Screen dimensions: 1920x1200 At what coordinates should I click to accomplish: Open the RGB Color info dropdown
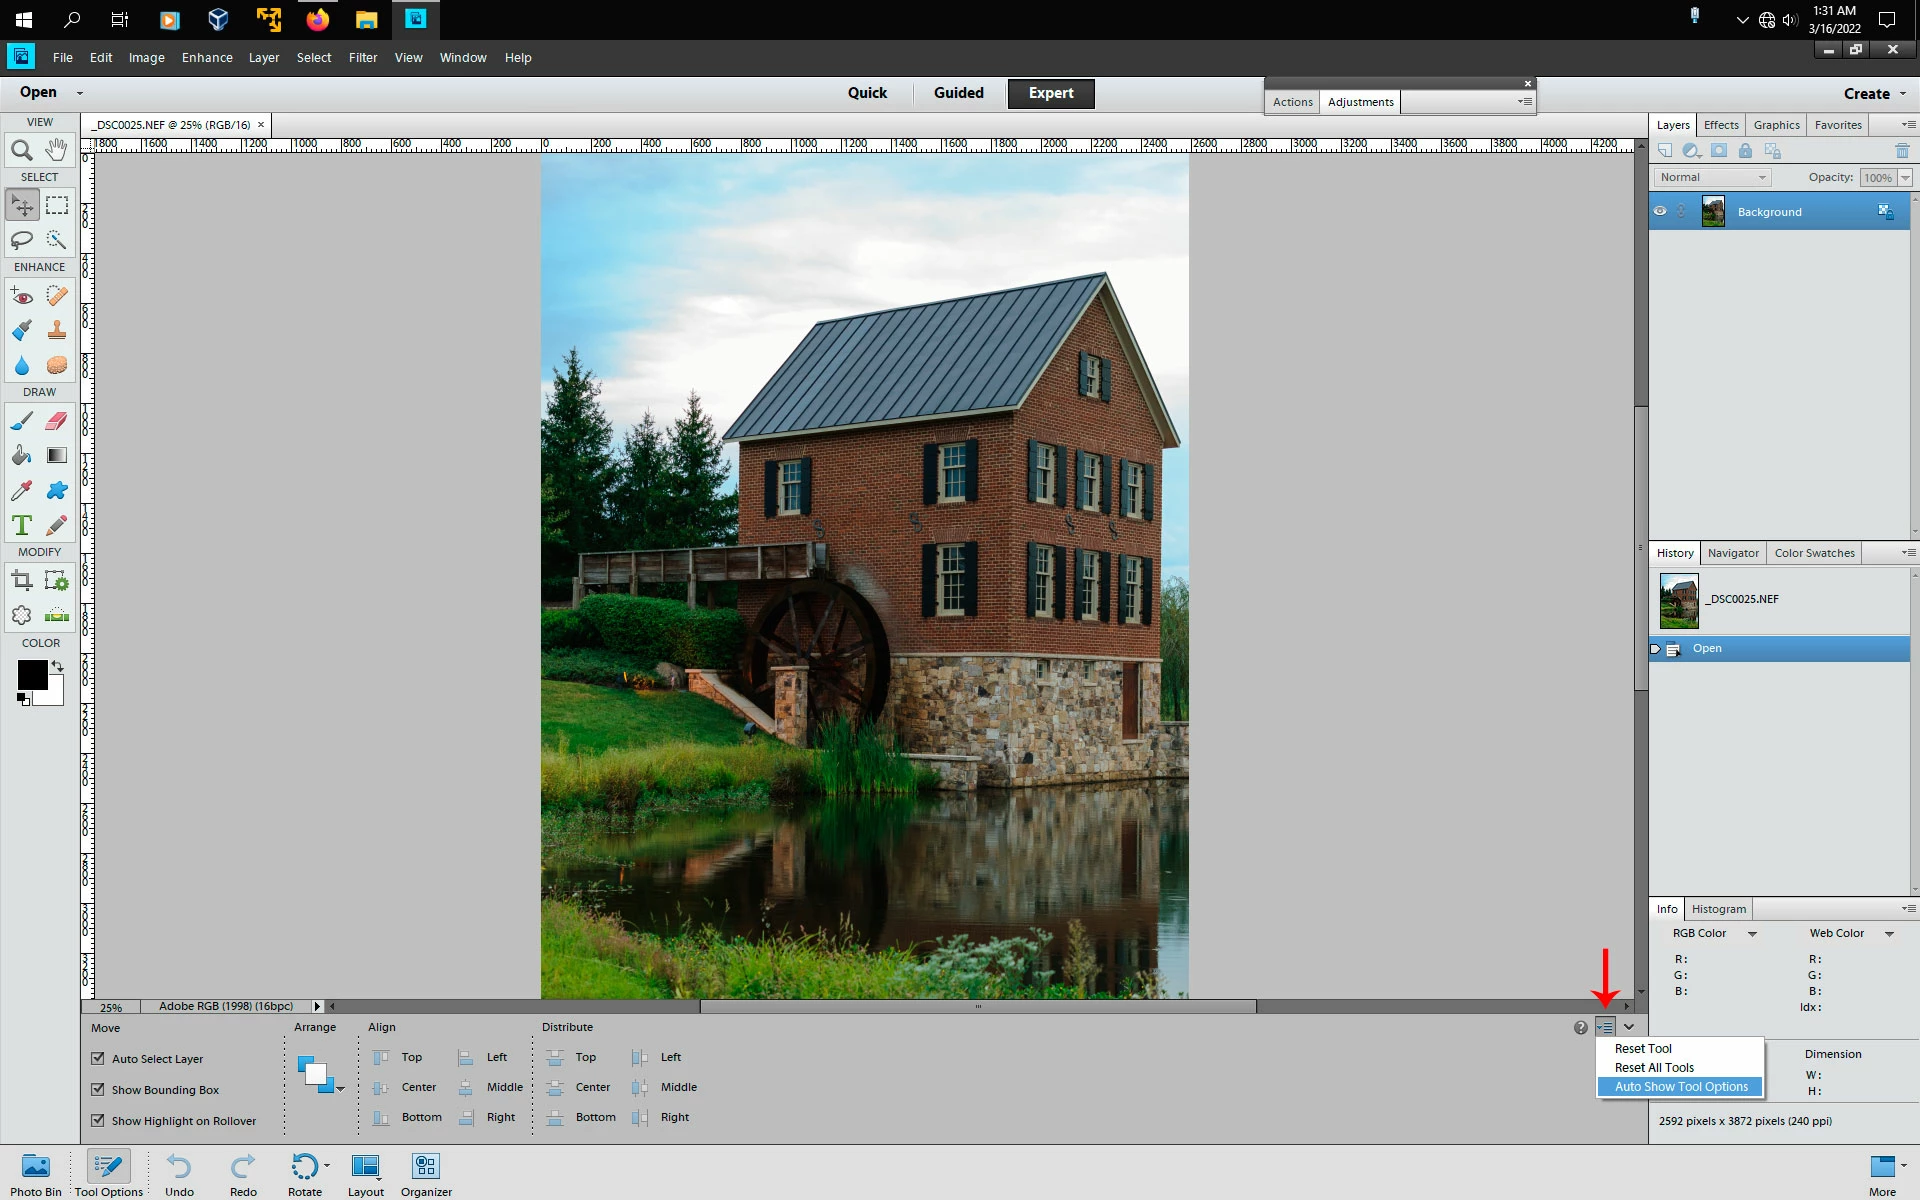1751,933
